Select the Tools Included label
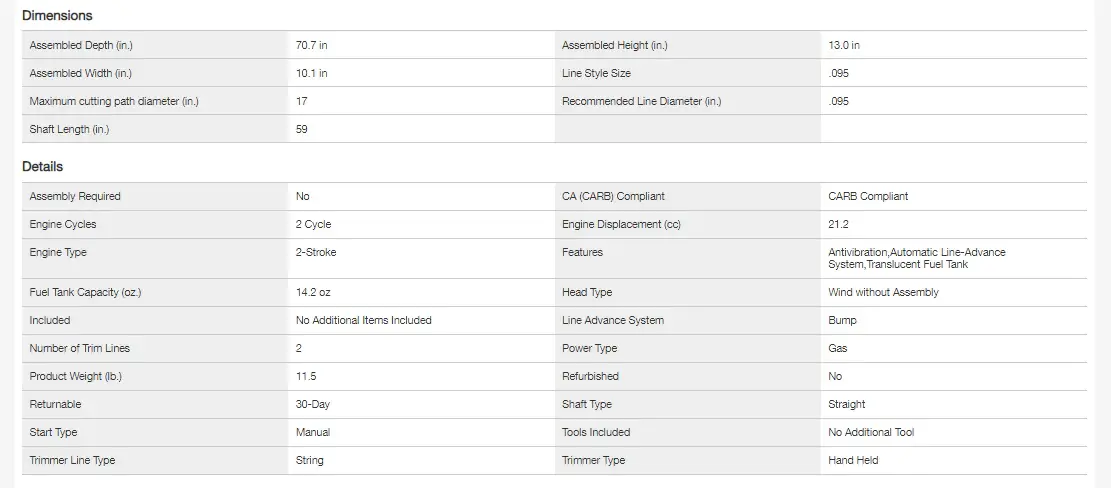Image resolution: width=1111 pixels, height=488 pixels. (x=596, y=432)
